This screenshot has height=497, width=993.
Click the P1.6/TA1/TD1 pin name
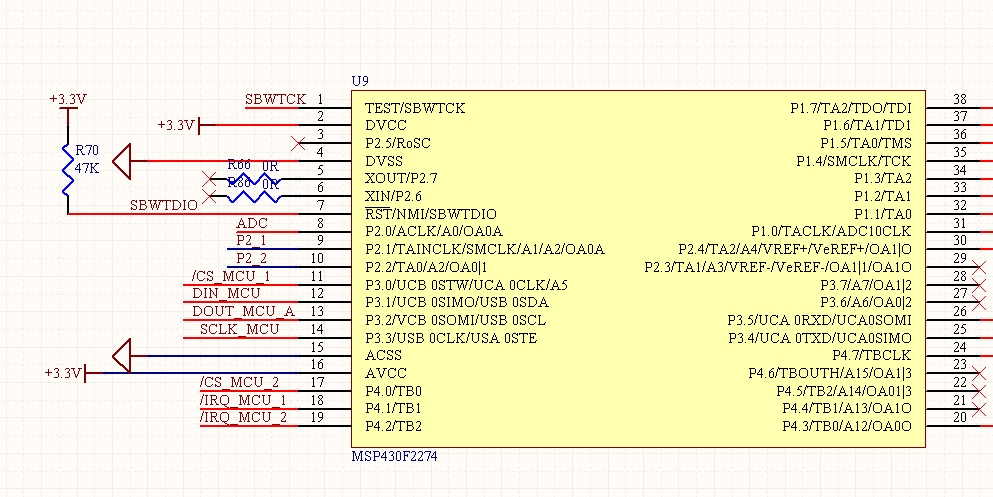[x=868, y=125]
